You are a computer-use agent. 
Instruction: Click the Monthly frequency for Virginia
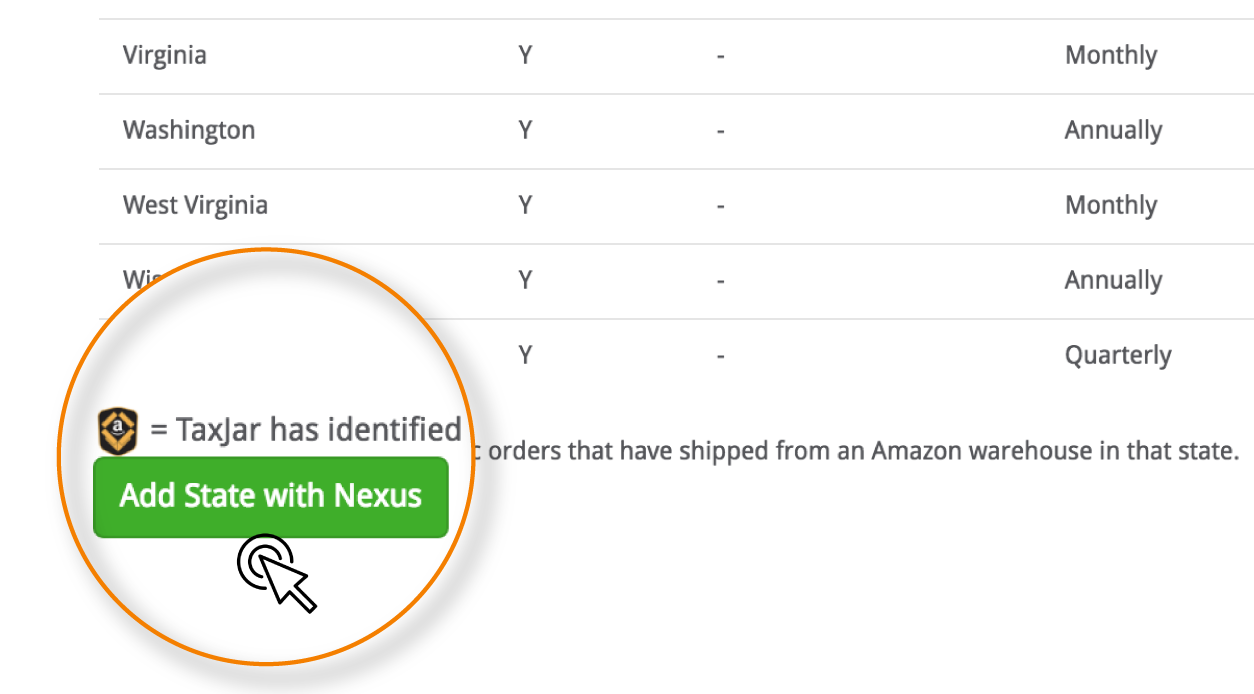point(1111,56)
